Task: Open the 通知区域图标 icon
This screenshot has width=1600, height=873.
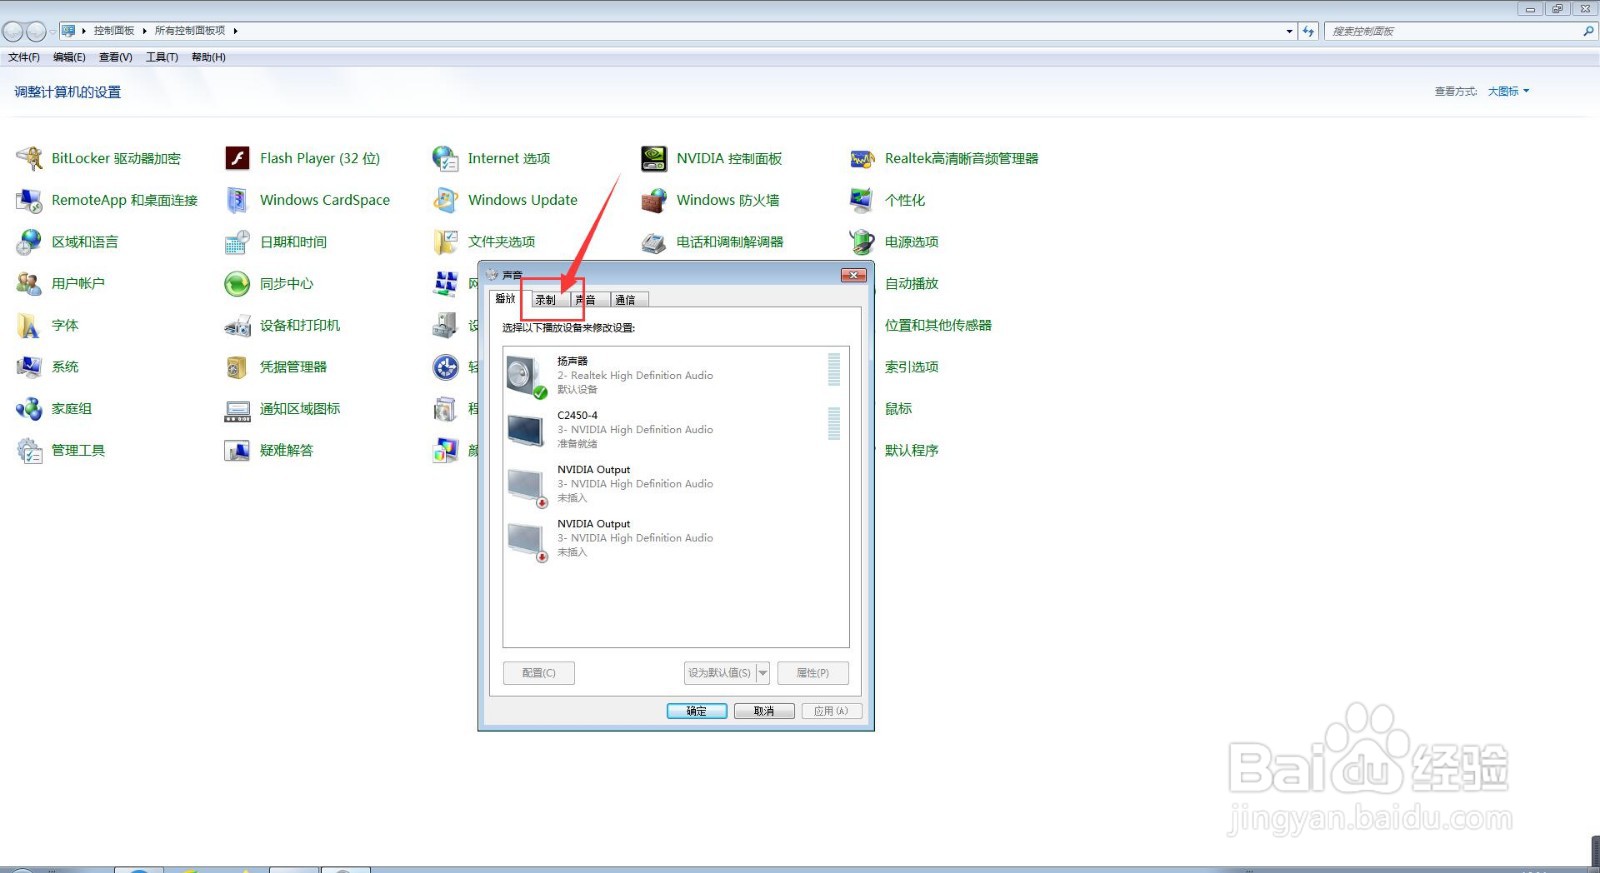Action: pyautogui.click(x=237, y=409)
